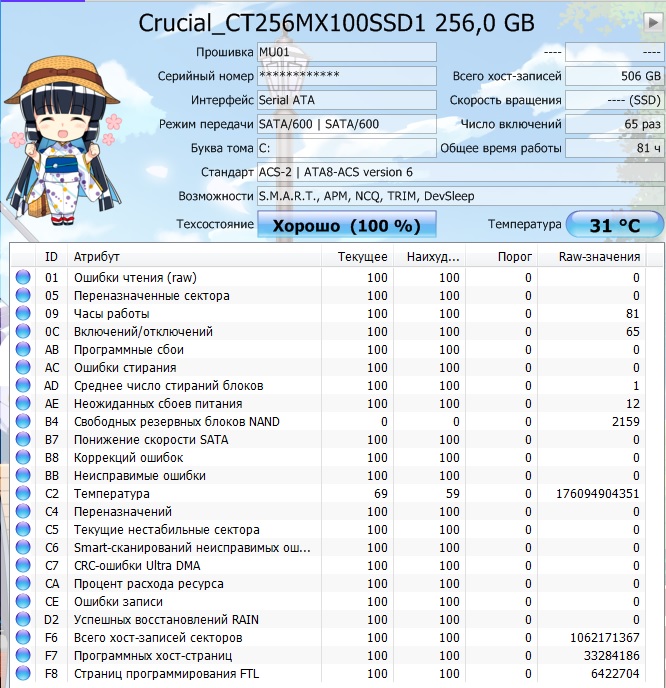Select the Текущие нестабильные сектора attribute name
The image size is (666, 688).
tap(167, 530)
